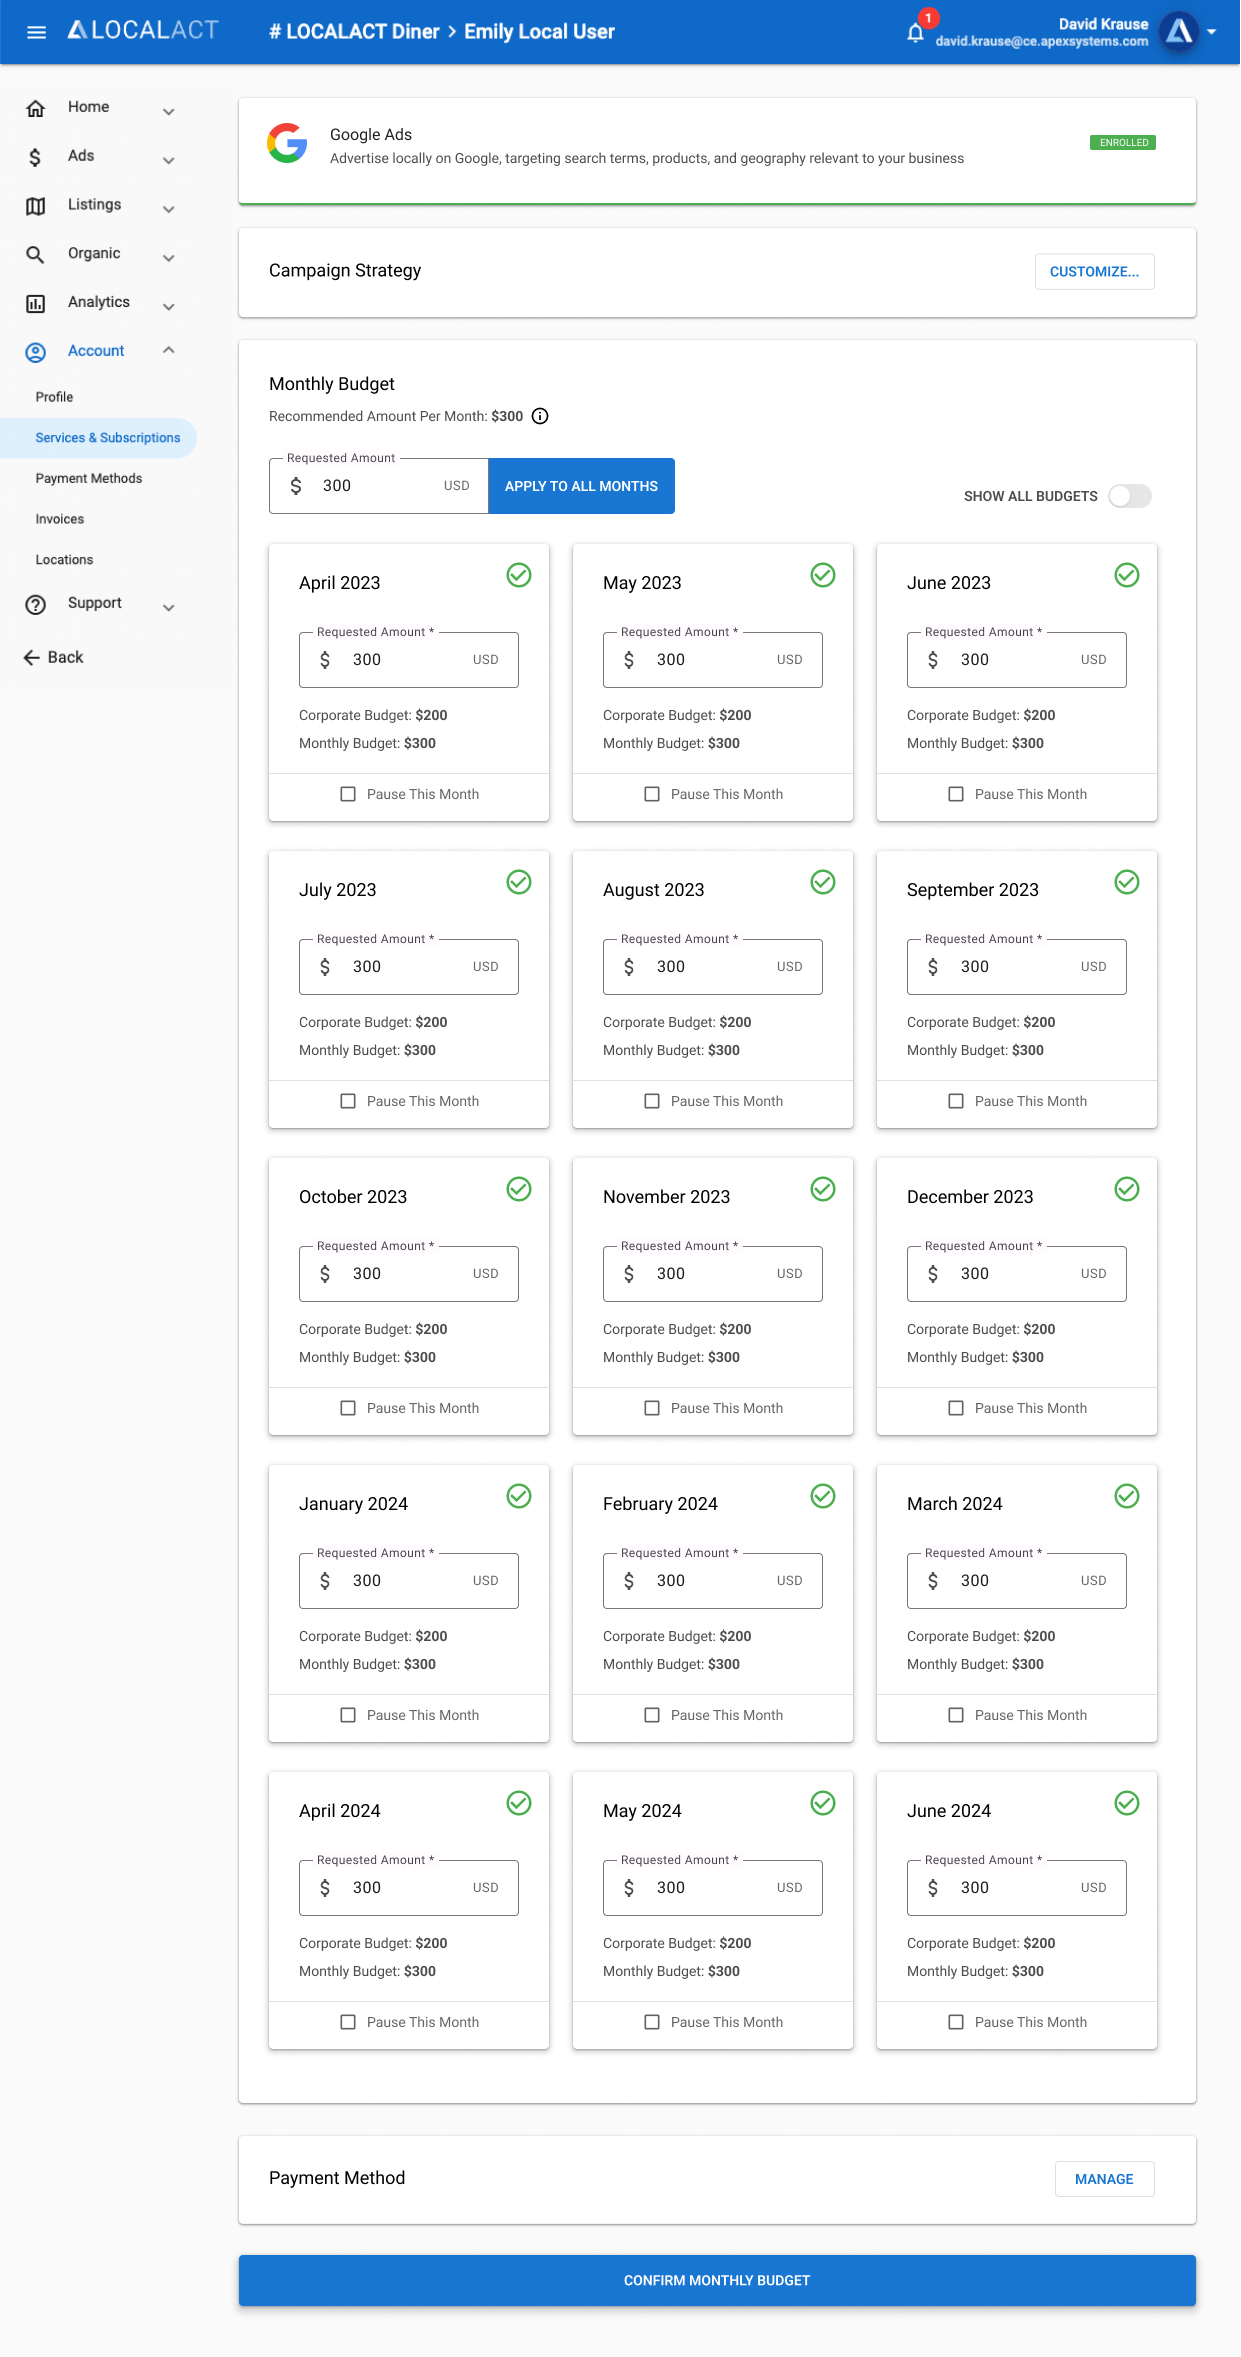Screen dimensions: 1241x2357
Task: Click the info icon beside recommended amount
Action: point(540,416)
